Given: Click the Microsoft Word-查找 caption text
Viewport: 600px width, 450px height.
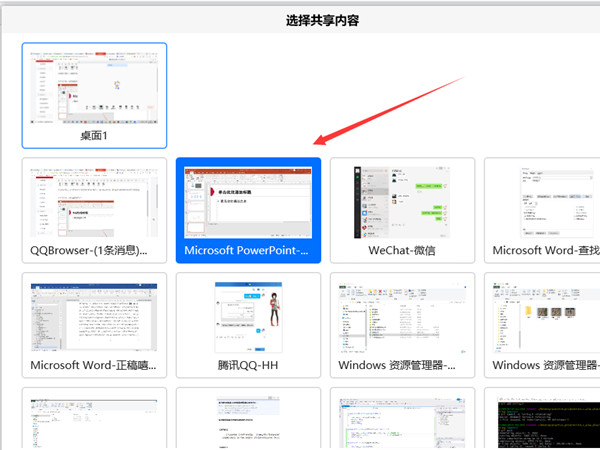Looking at the screenshot, I should [x=545, y=250].
